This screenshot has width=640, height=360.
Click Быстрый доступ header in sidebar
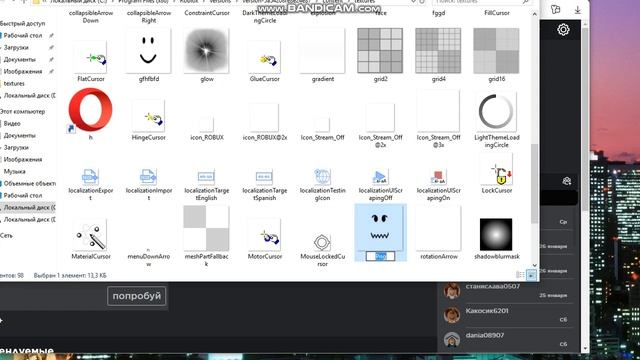22,24
